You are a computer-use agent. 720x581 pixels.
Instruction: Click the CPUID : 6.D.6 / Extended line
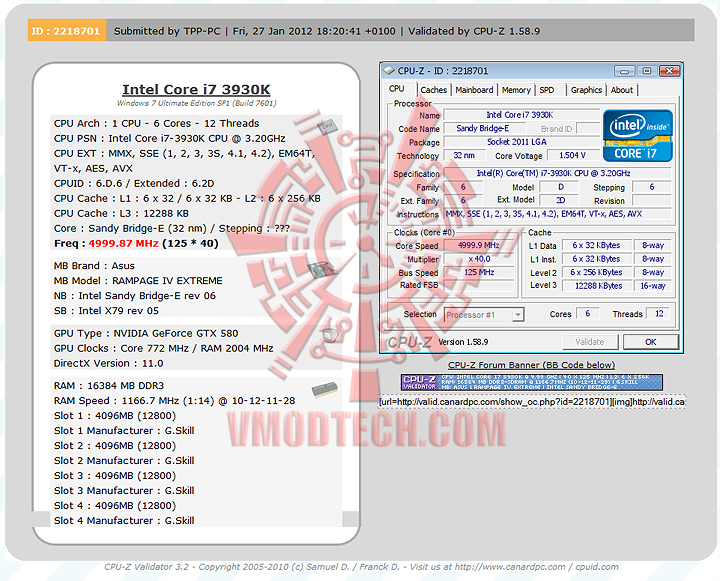pos(134,184)
